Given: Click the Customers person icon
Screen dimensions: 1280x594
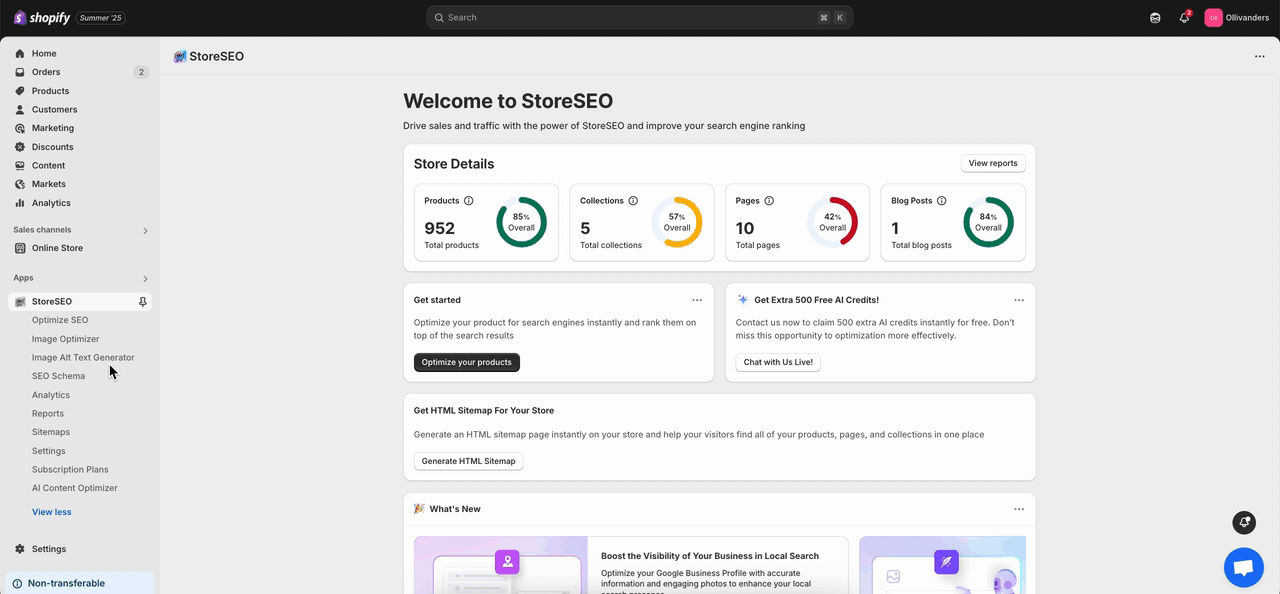Looking at the screenshot, I should (20, 110).
